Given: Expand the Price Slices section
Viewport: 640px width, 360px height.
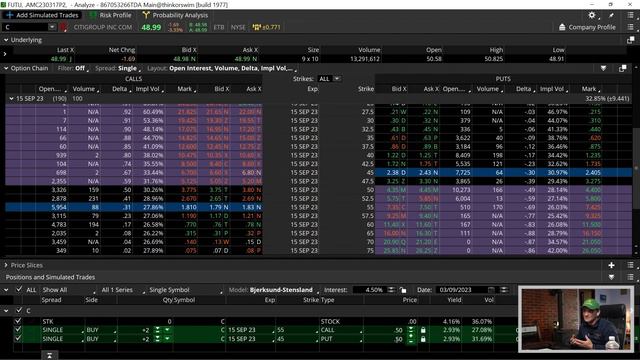Looking at the screenshot, I should [6, 265].
